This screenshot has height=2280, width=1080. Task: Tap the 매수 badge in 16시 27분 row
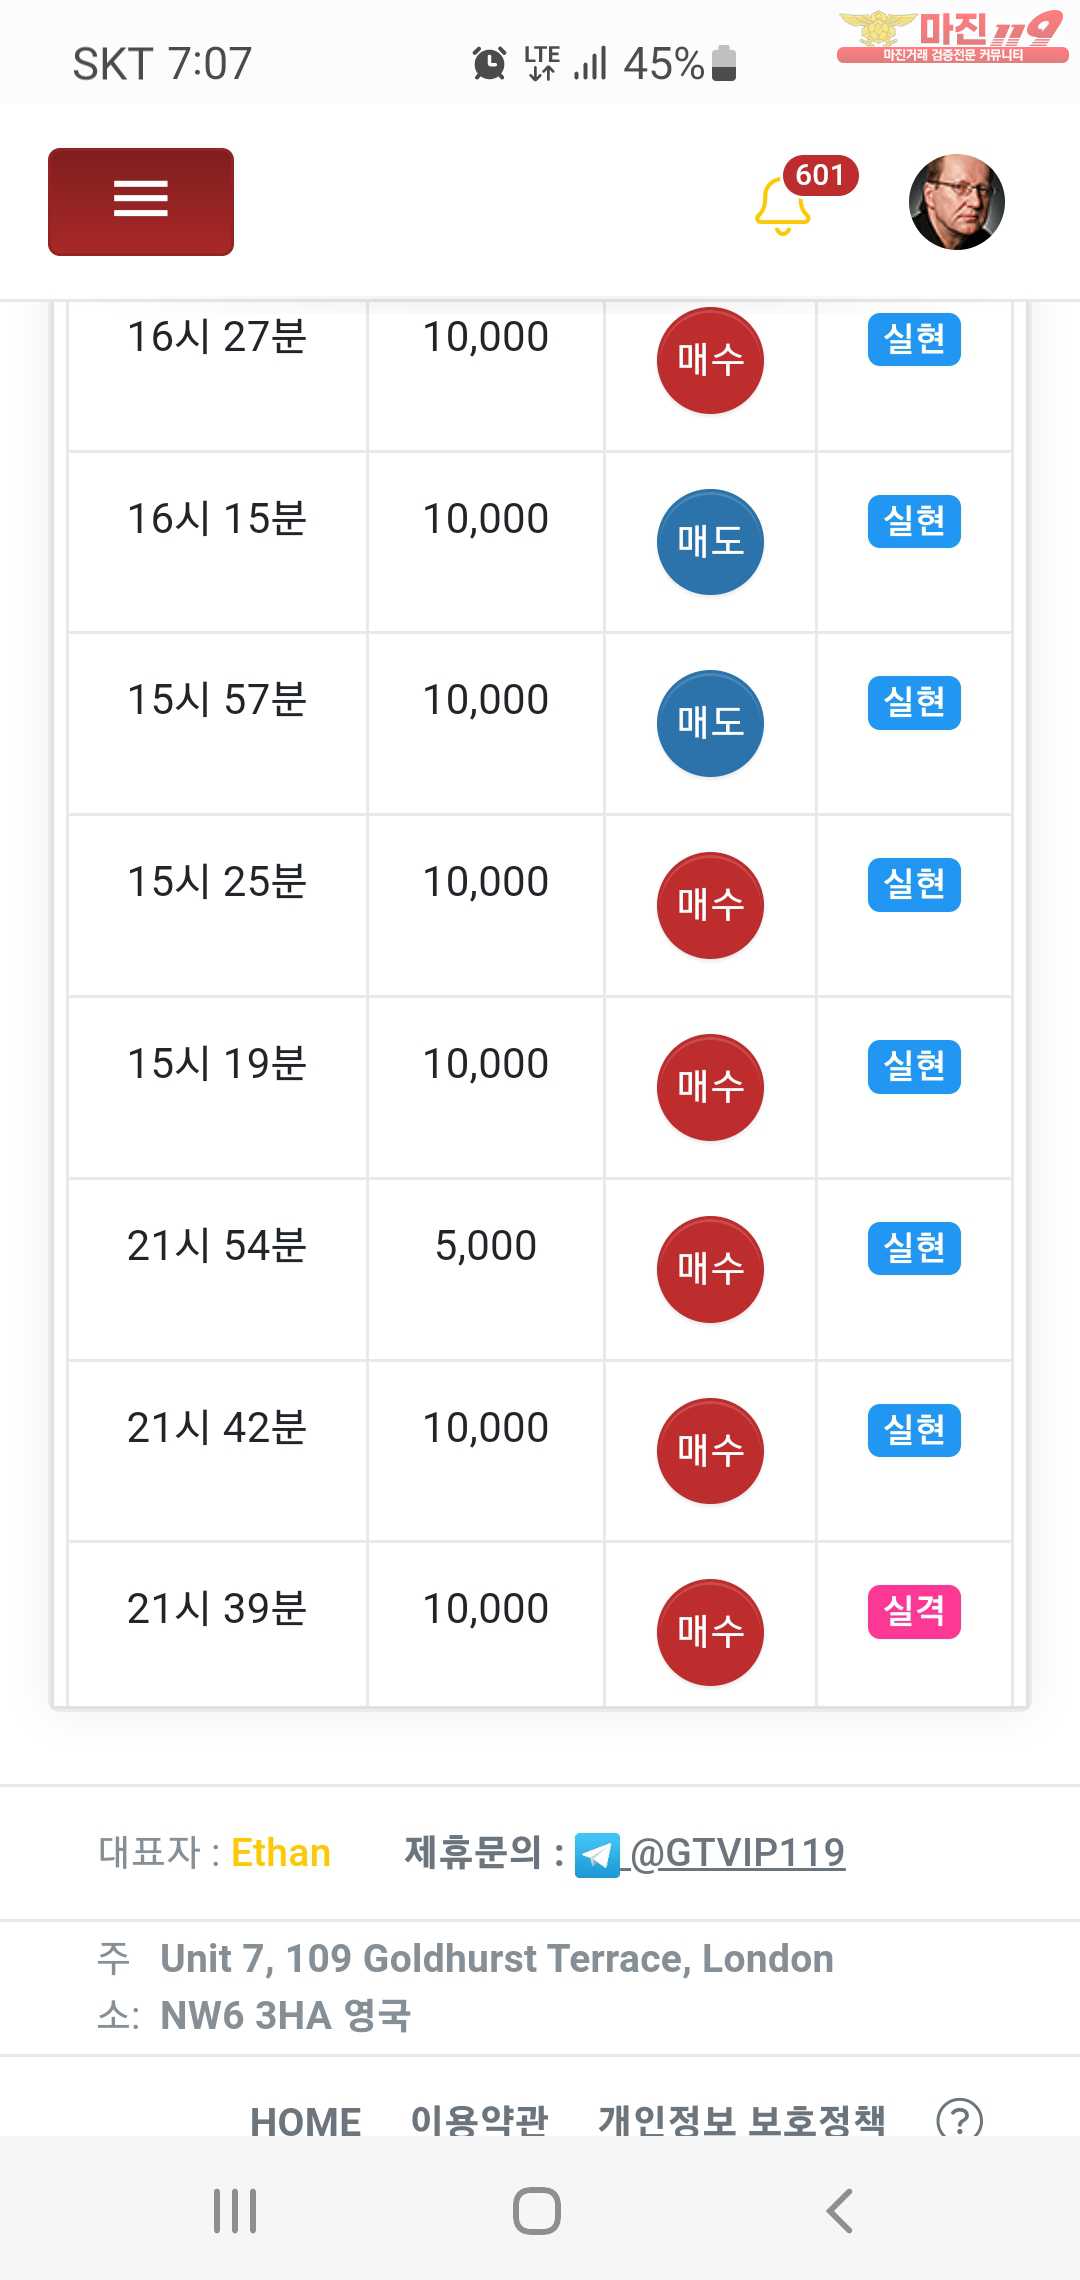click(x=710, y=360)
